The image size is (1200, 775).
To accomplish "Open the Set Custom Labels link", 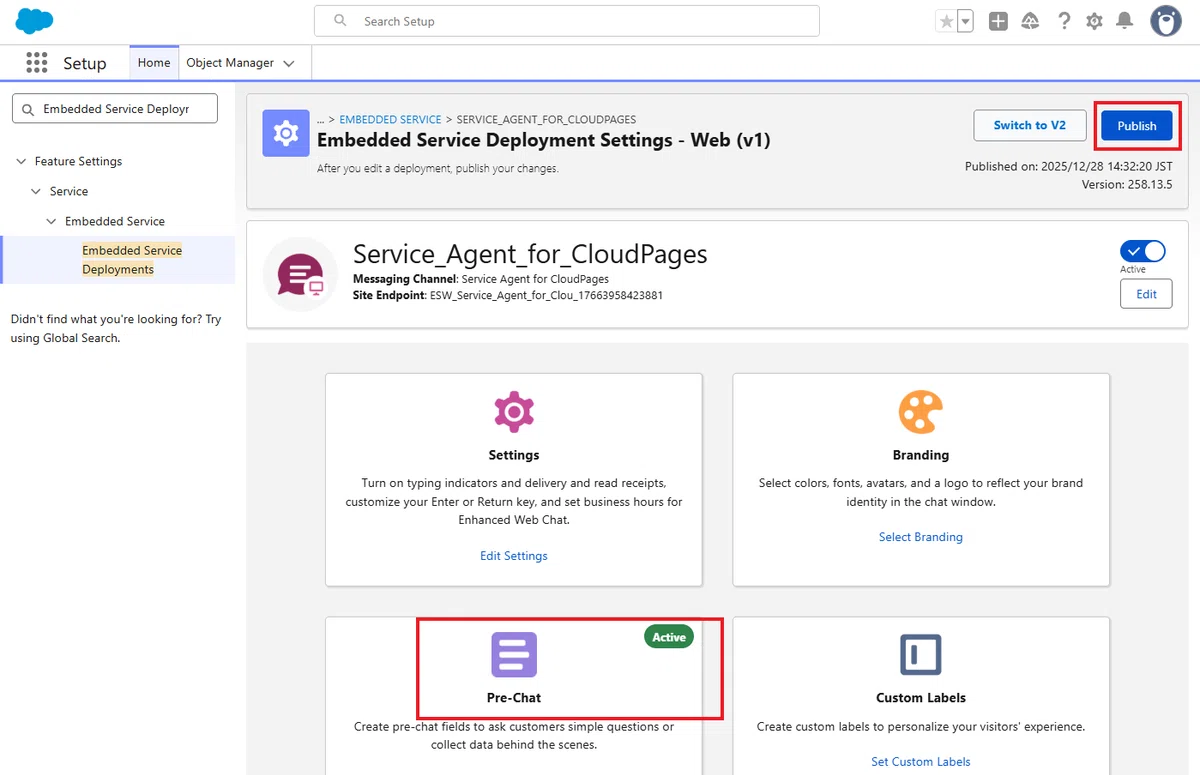I will (x=921, y=761).
